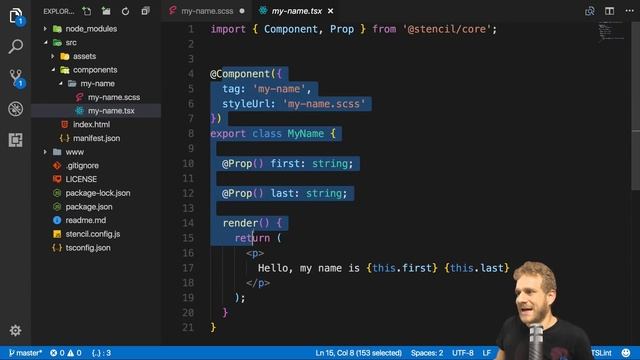Image resolution: width=640 pixels, height=360 pixels.
Task: Open readme.md in Explorer
Action: (86, 220)
